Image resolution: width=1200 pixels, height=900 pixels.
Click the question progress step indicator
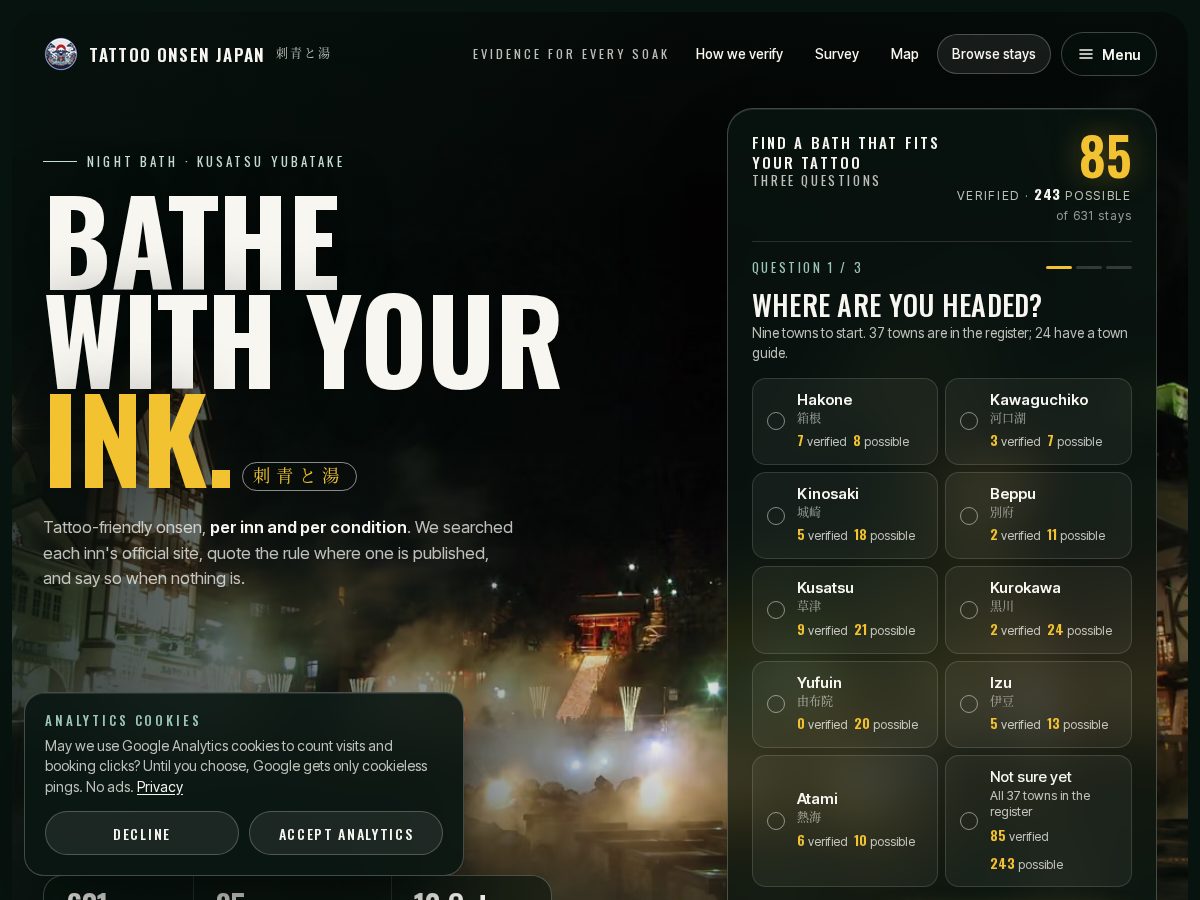point(1089,267)
